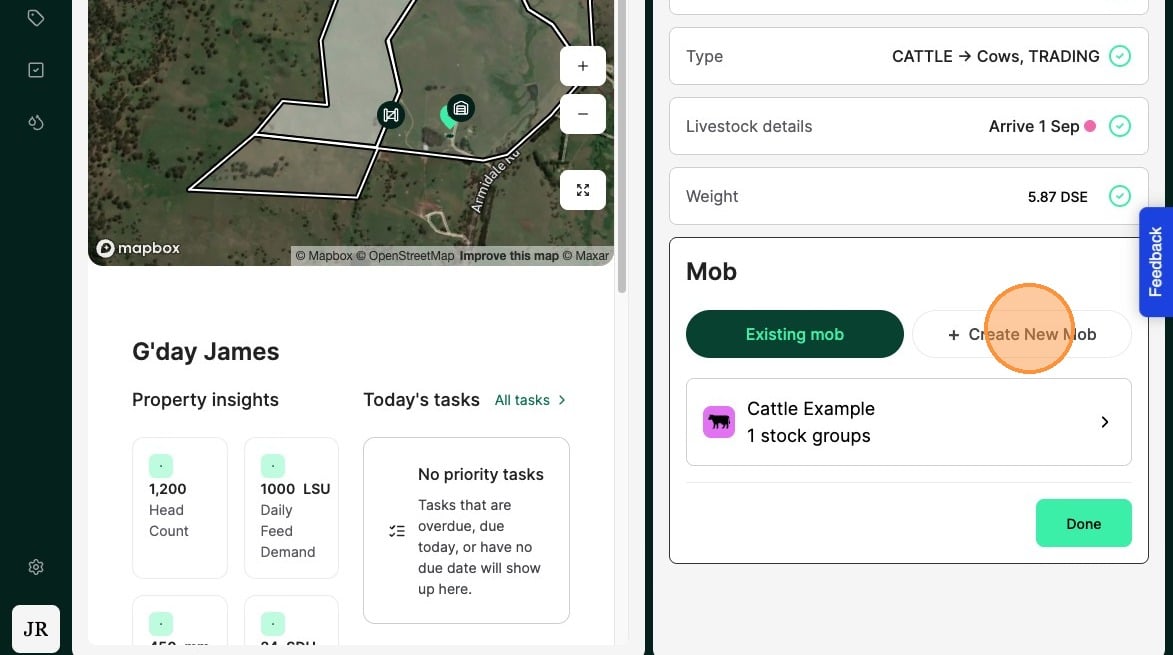
Task: Open the 1000 LSU Daily Feed Demand card
Action: tap(291, 508)
